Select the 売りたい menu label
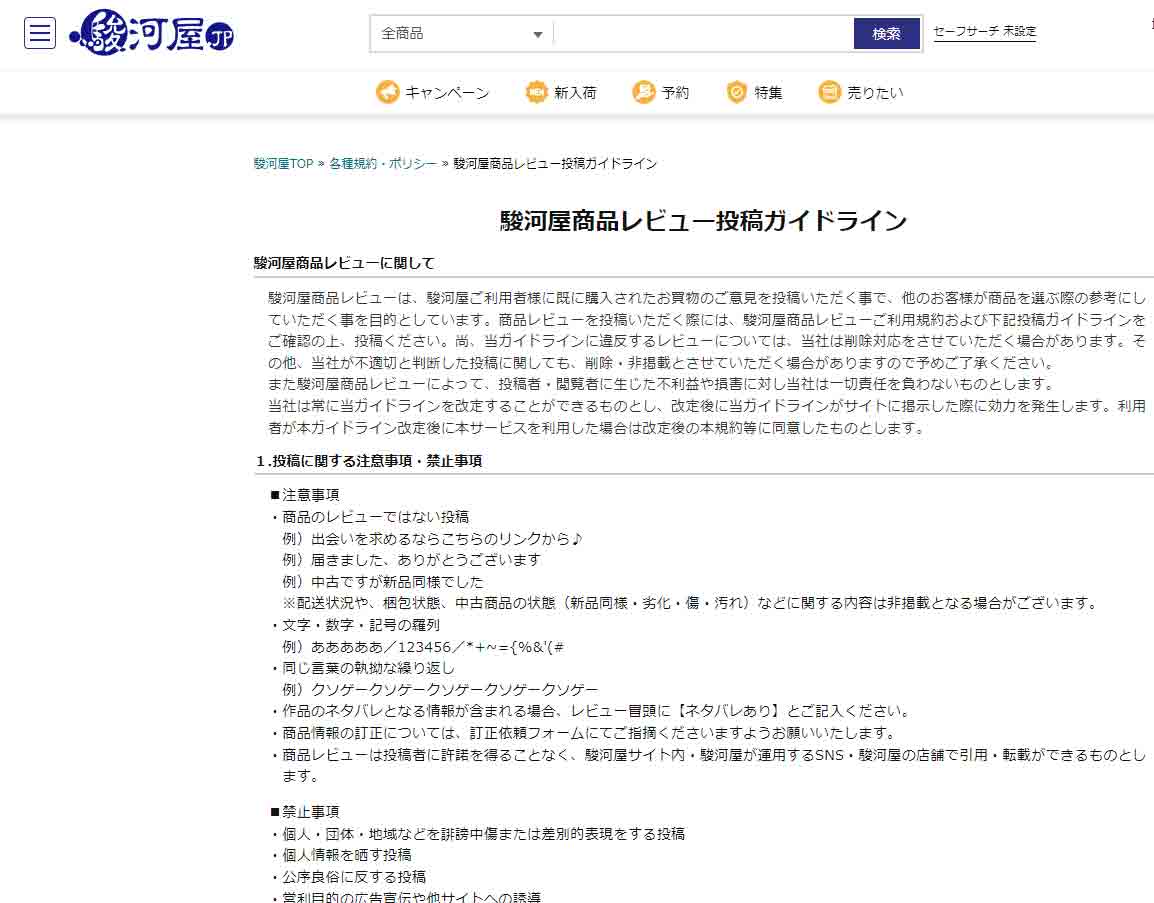 click(x=875, y=93)
